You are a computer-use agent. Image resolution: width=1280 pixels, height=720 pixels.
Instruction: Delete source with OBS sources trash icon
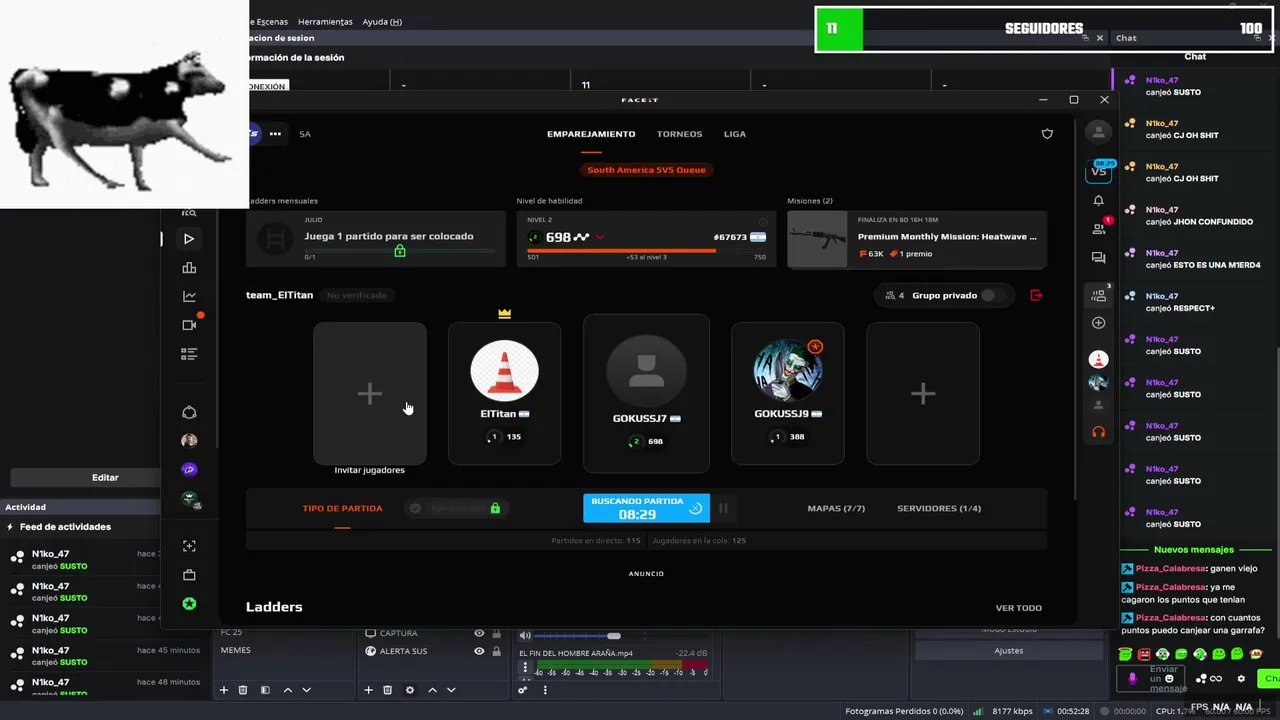(x=387, y=690)
